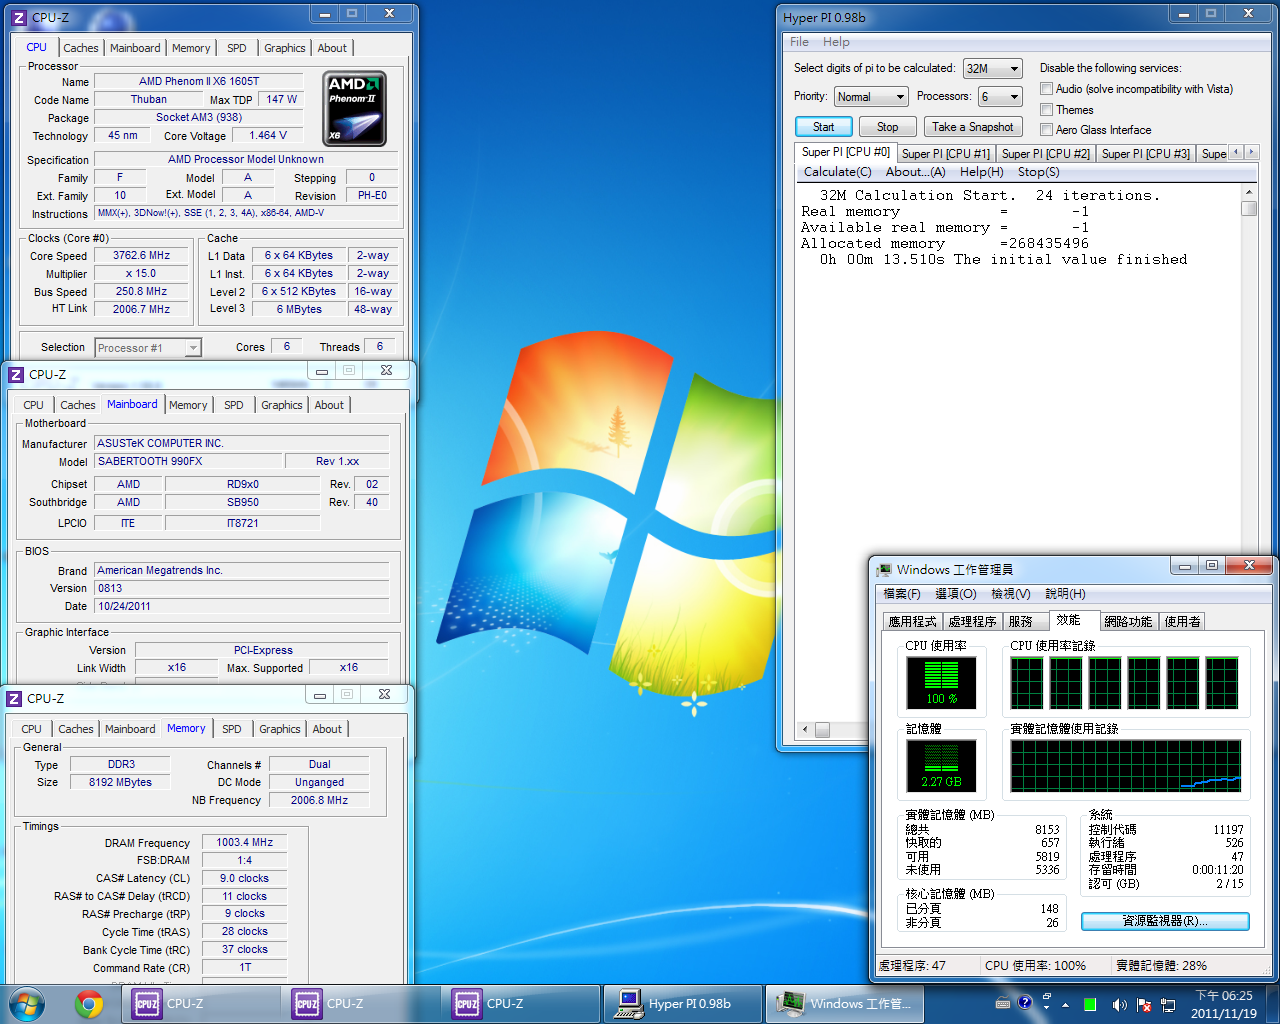Viewport: 1280px width, 1024px height.
Task: Click the Start button in Hyper PI
Action: click(x=824, y=127)
